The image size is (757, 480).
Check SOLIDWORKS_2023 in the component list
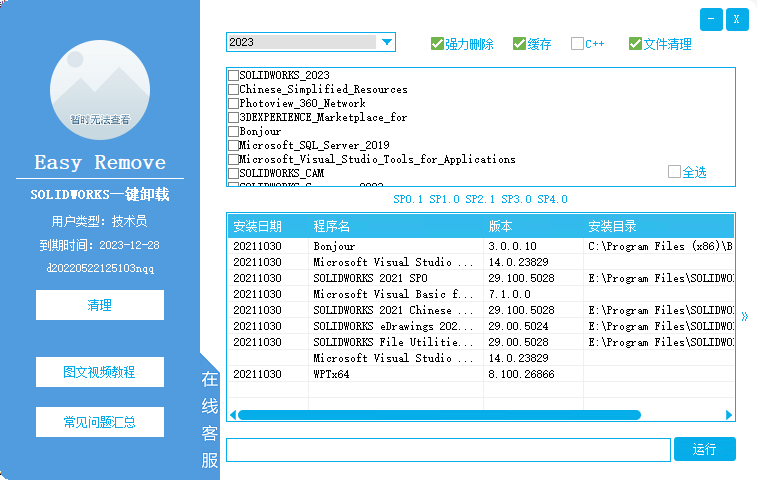coord(234,76)
